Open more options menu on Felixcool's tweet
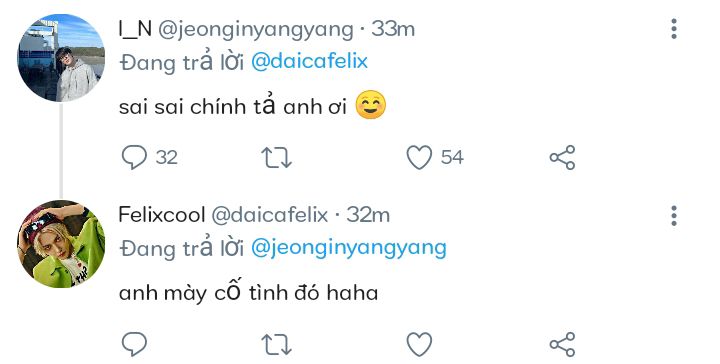 click(x=674, y=215)
